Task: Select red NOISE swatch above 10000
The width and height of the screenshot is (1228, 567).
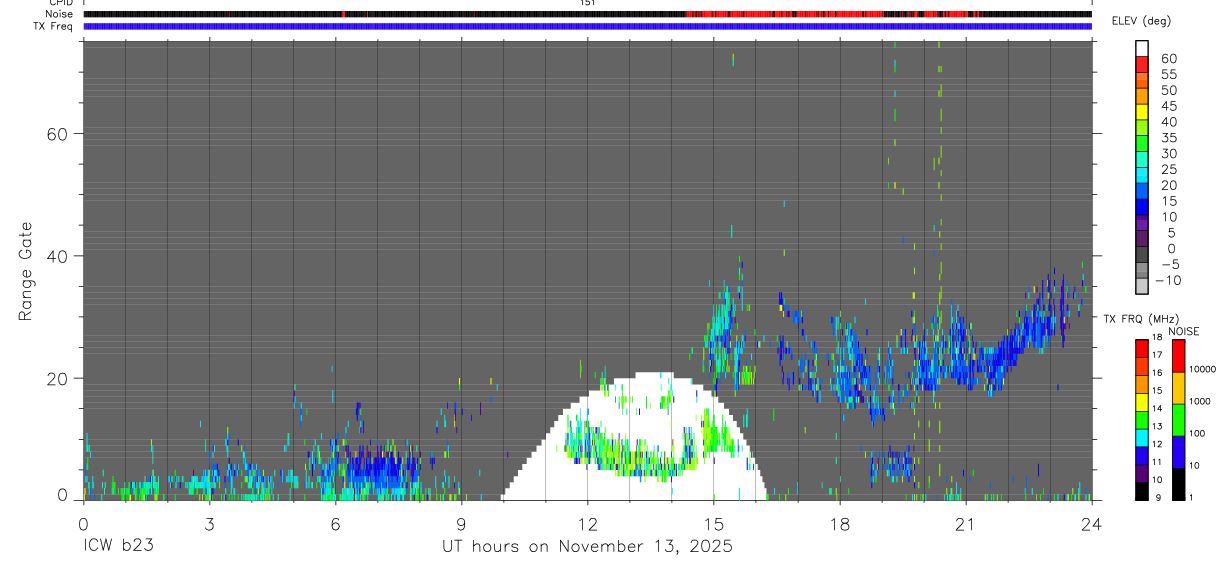Action: pyautogui.click(x=1178, y=356)
